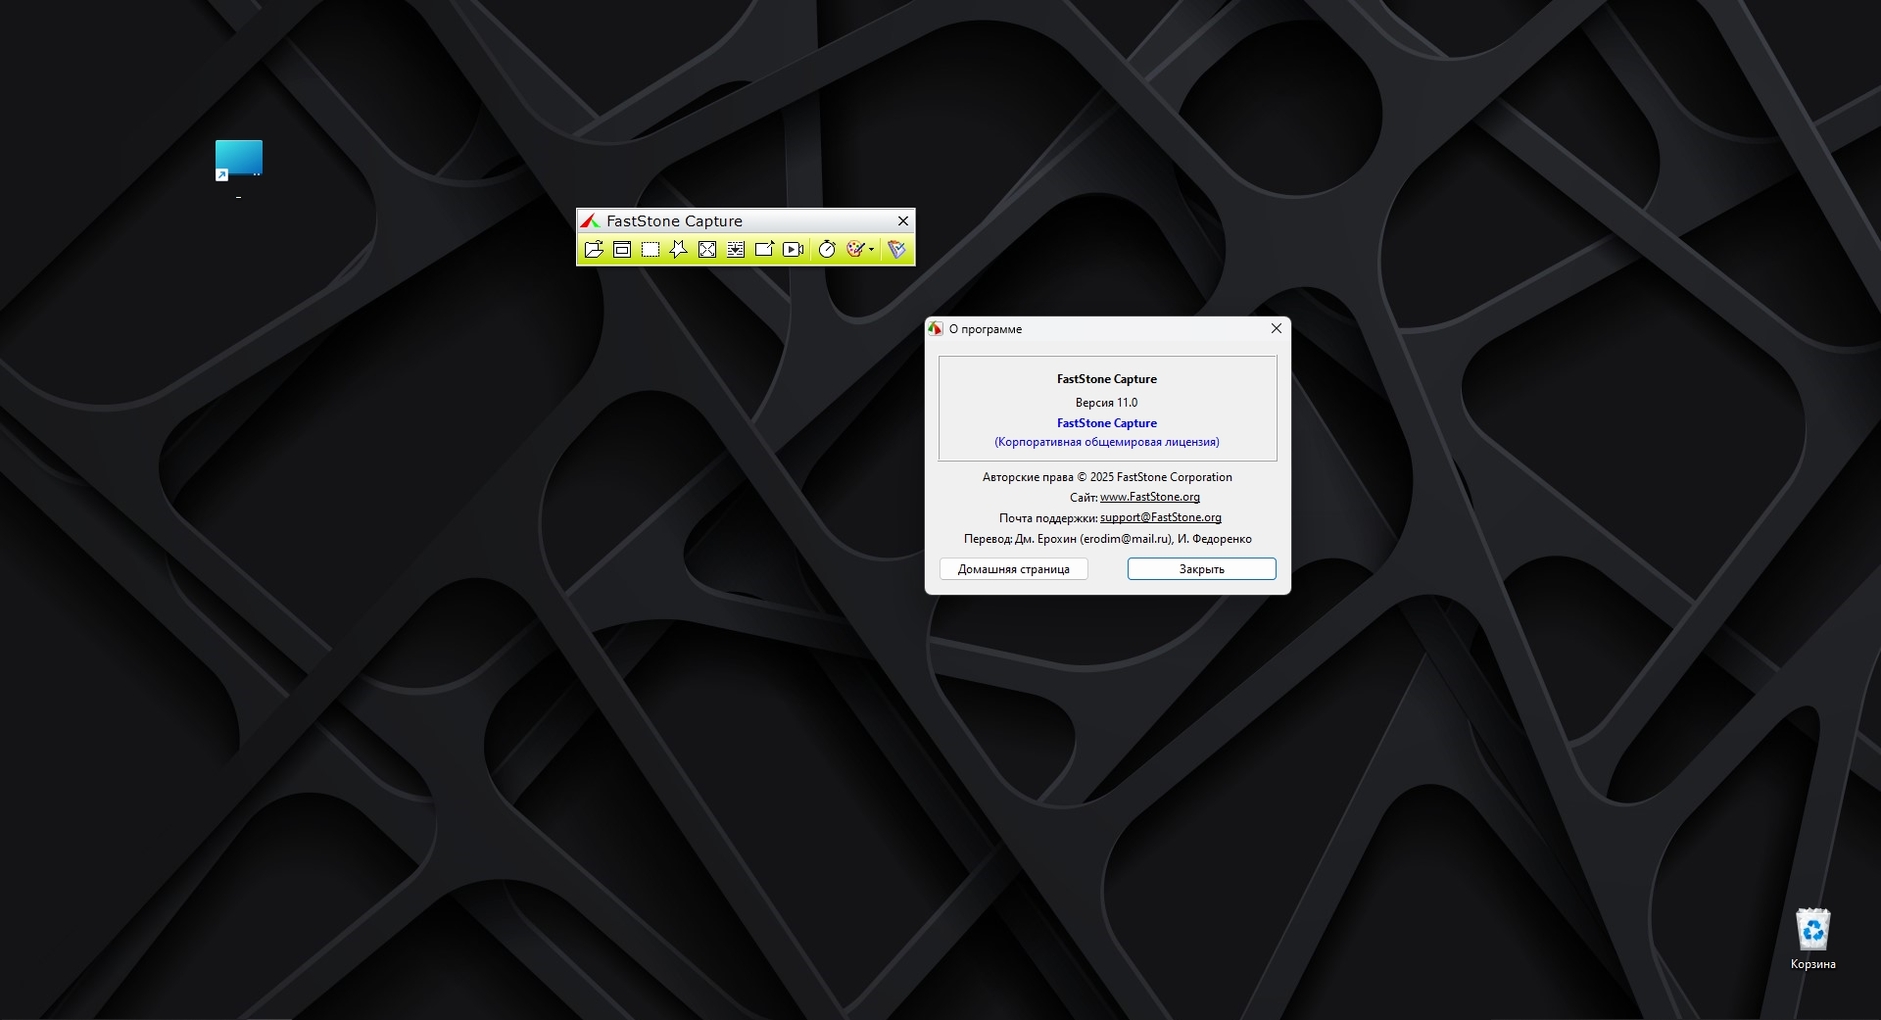Select the Корзина recycle bin desktop icon
Screen dimensions: 1881x1020
(1813, 938)
